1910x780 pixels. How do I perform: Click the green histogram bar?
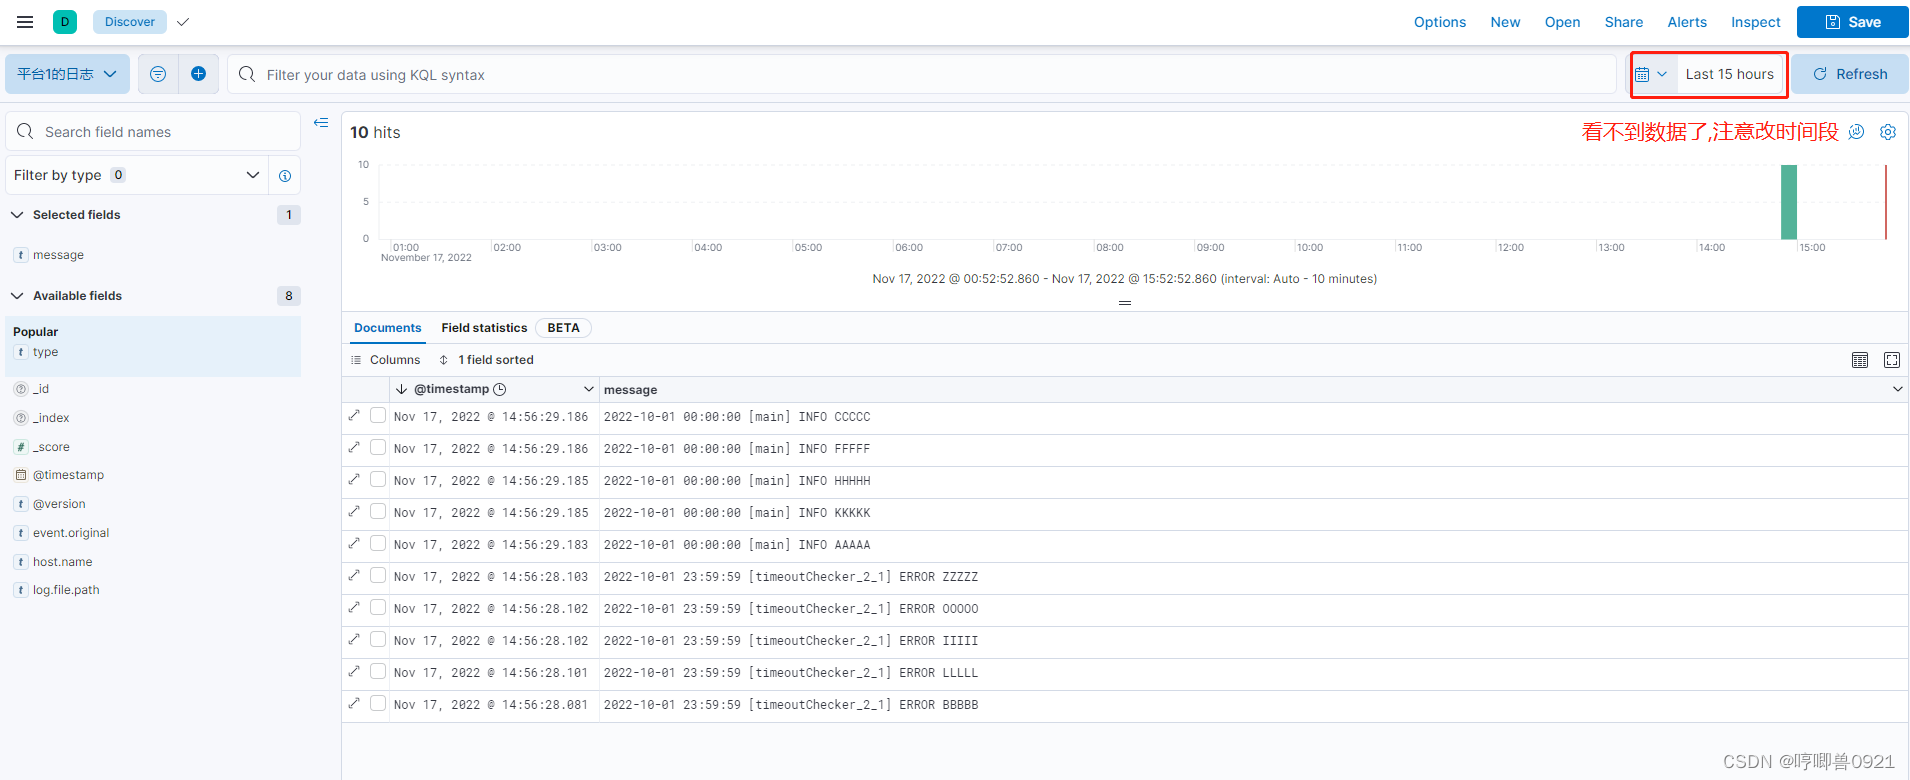tap(1789, 202)
